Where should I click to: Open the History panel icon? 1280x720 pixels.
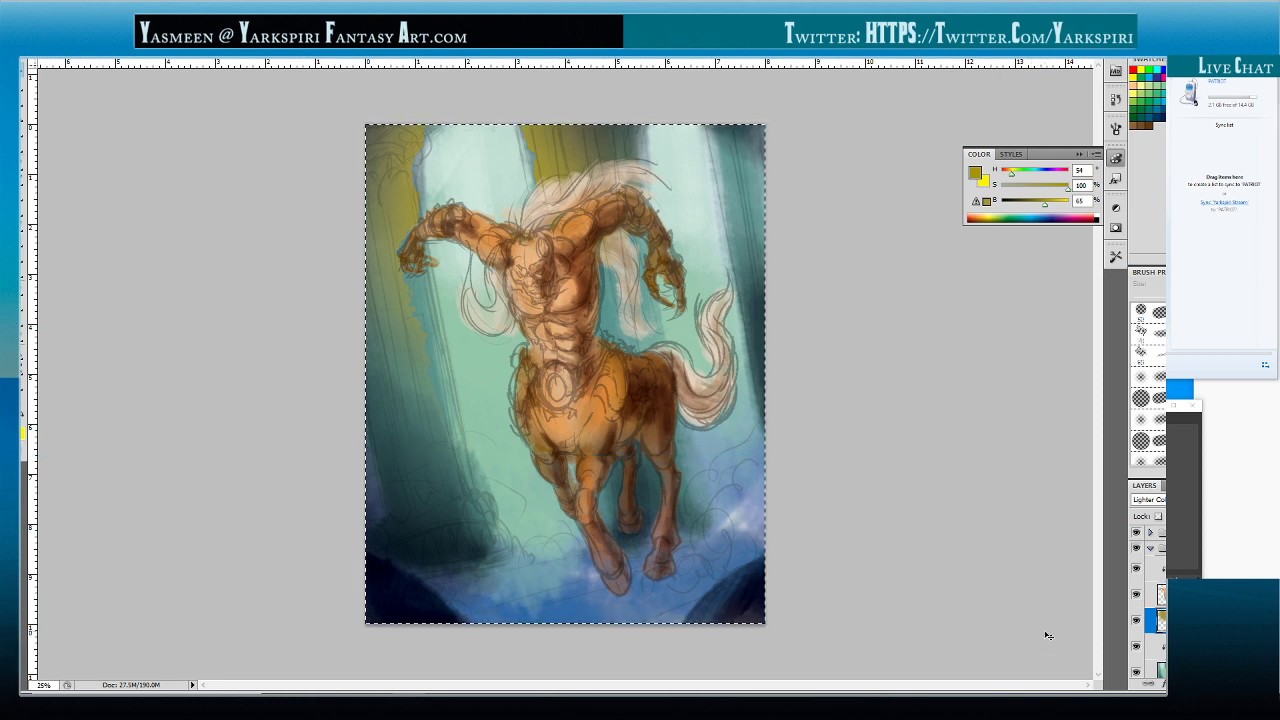click(x=1116, y=100)
